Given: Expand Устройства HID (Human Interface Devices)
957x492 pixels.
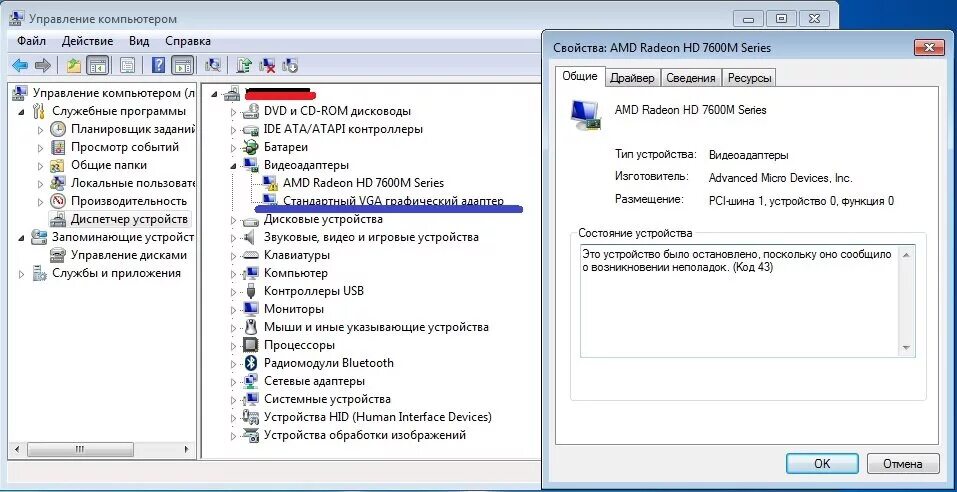Looking at the screenshot, I should 233,418.
